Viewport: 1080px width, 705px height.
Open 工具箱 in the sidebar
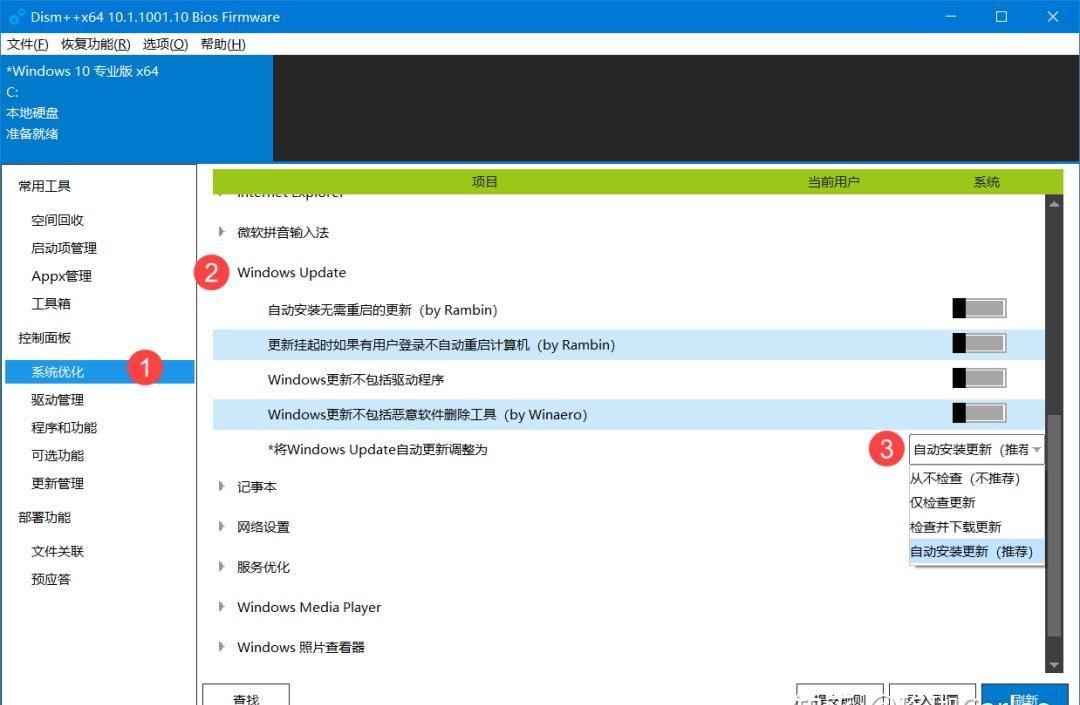point(51,304)
